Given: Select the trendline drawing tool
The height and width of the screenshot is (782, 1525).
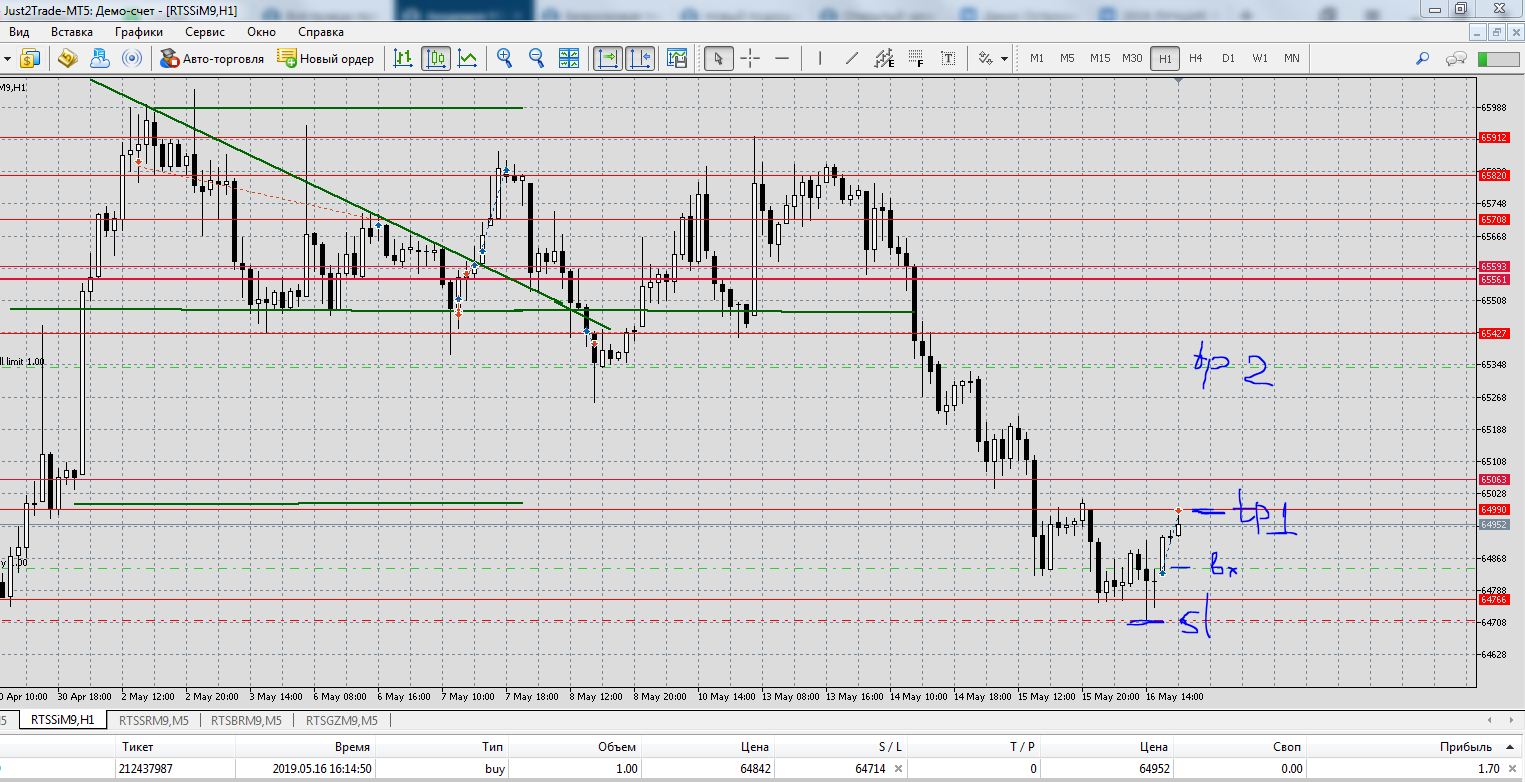Looking at the screenshot, I should (852, 58).
